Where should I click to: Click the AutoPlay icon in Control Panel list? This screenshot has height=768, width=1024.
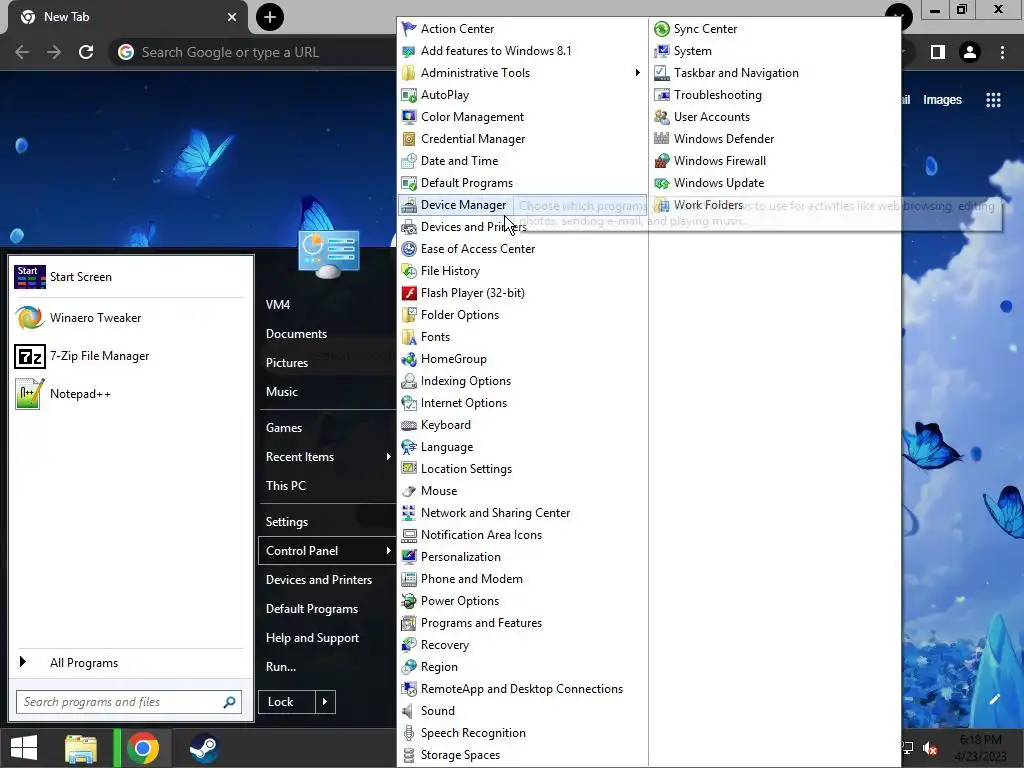[409, 95]
